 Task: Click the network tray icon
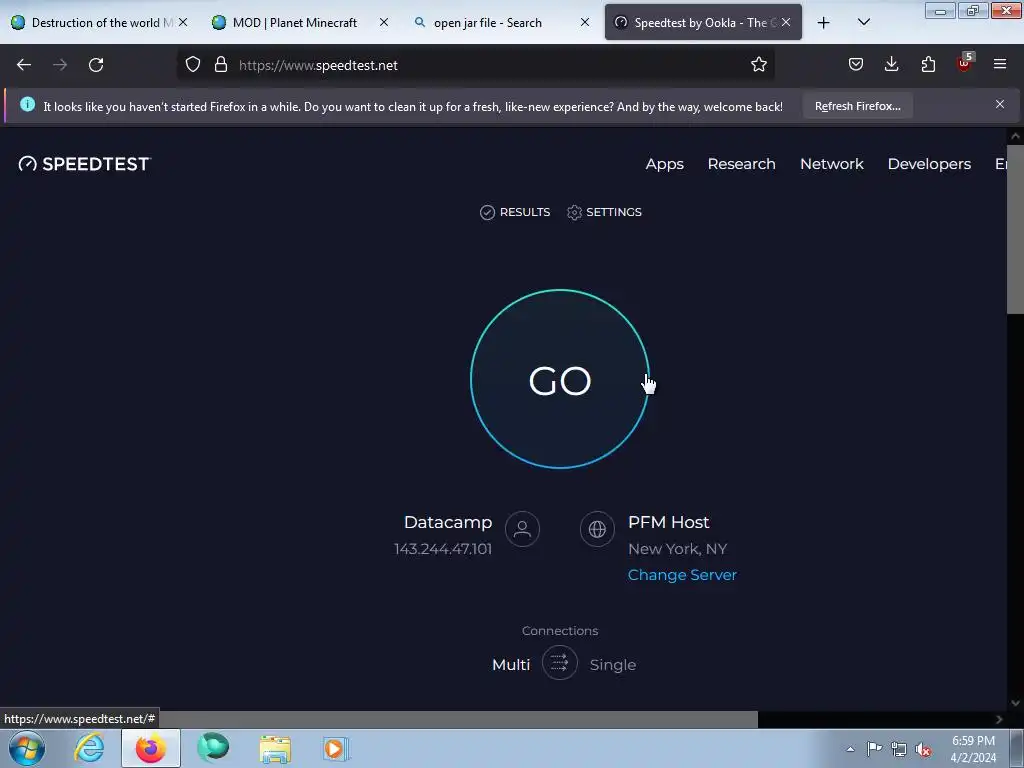[x=899, y=749]
